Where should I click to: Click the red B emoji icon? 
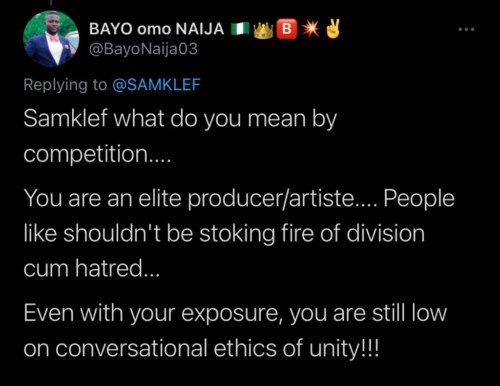(287, 29)
